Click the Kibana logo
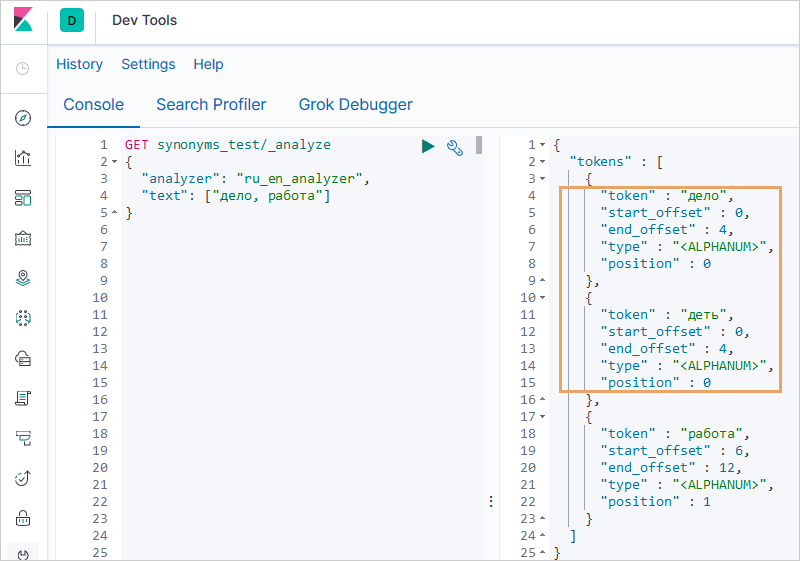The image size is (800, 561). click(x=23, y=21)
